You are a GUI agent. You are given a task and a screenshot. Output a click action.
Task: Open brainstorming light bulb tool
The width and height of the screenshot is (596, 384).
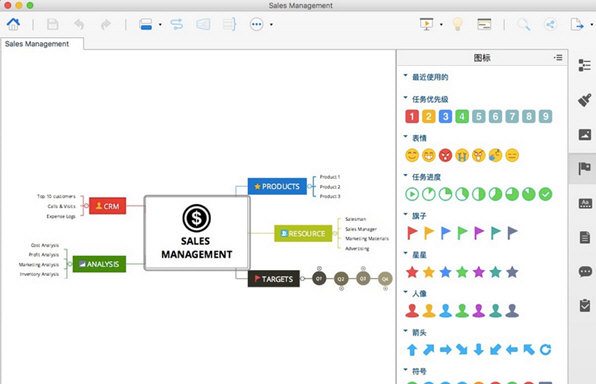(458, 24)
